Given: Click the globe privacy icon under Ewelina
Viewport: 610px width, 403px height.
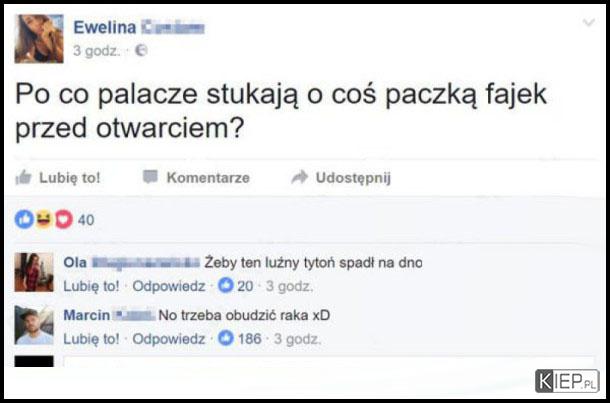Looking at the screenshot, I should [x=141, y=51].
